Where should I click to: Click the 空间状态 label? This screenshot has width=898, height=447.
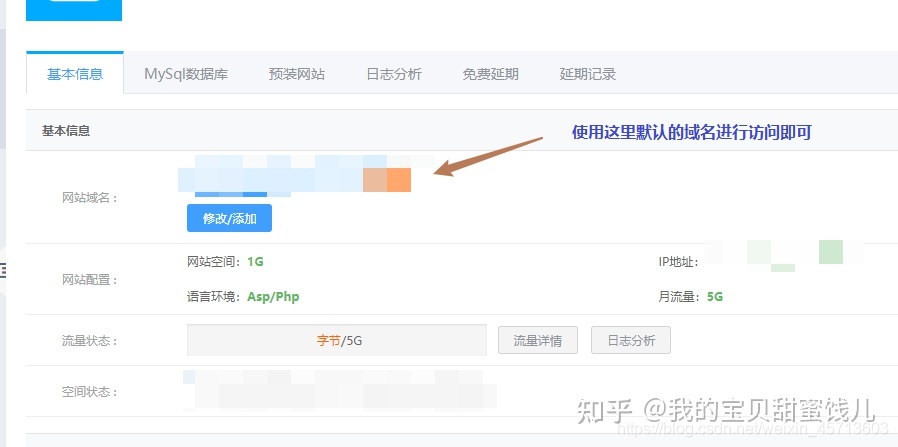90,392
